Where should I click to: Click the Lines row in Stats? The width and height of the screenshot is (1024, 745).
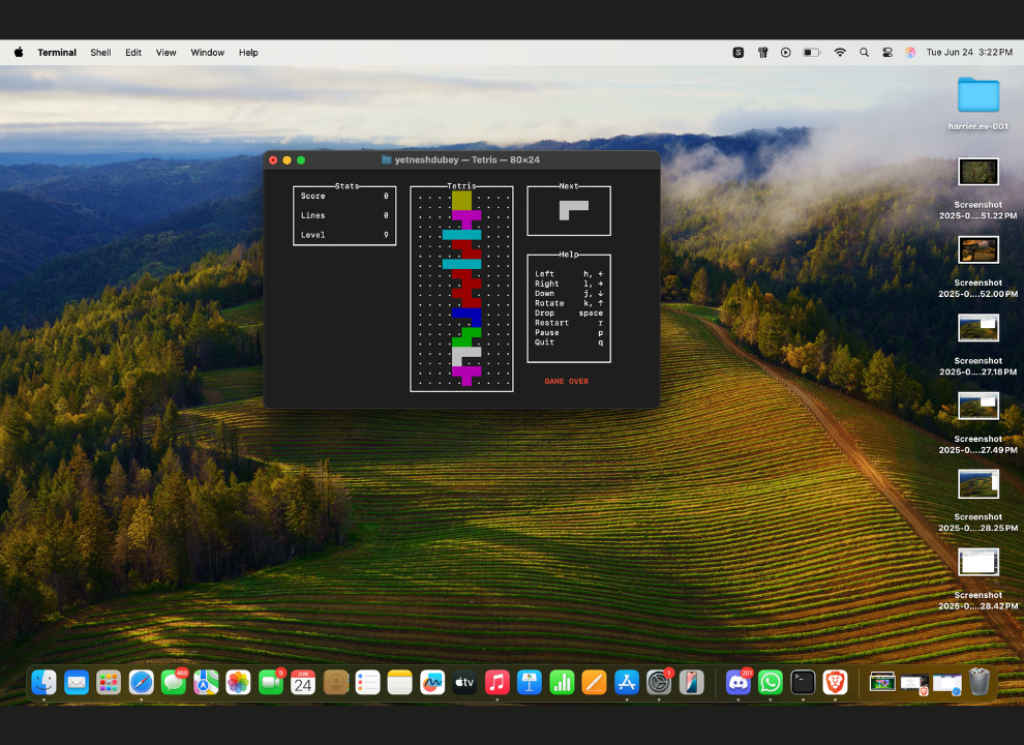pyautogui.click(x=344, y=215)
